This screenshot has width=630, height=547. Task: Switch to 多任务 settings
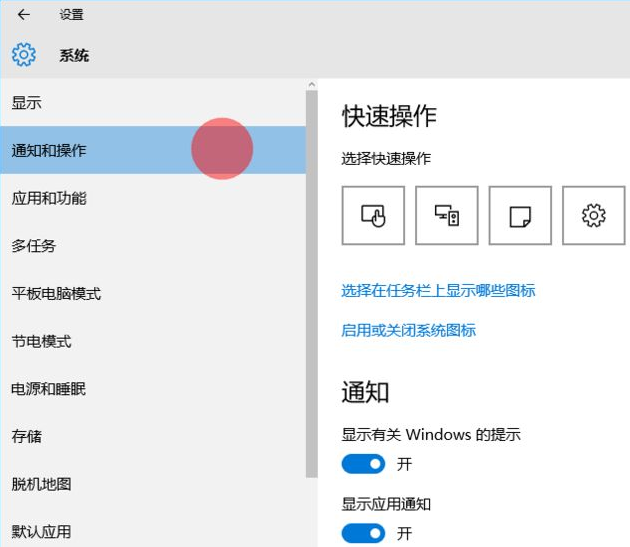pyautogui.click(x=34, y=246)
